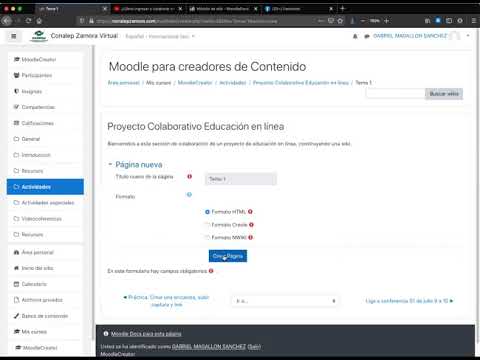Toggle the hamburger side panel button

click(x=14, y=36)
